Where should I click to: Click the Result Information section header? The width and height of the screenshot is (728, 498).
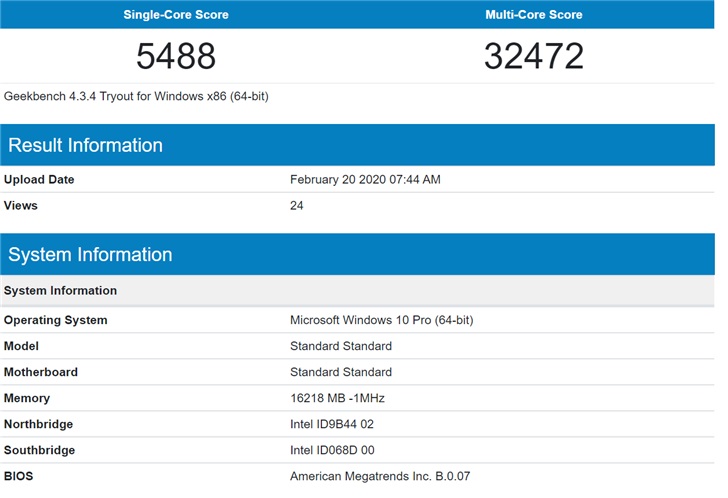(x=85, y=145)
